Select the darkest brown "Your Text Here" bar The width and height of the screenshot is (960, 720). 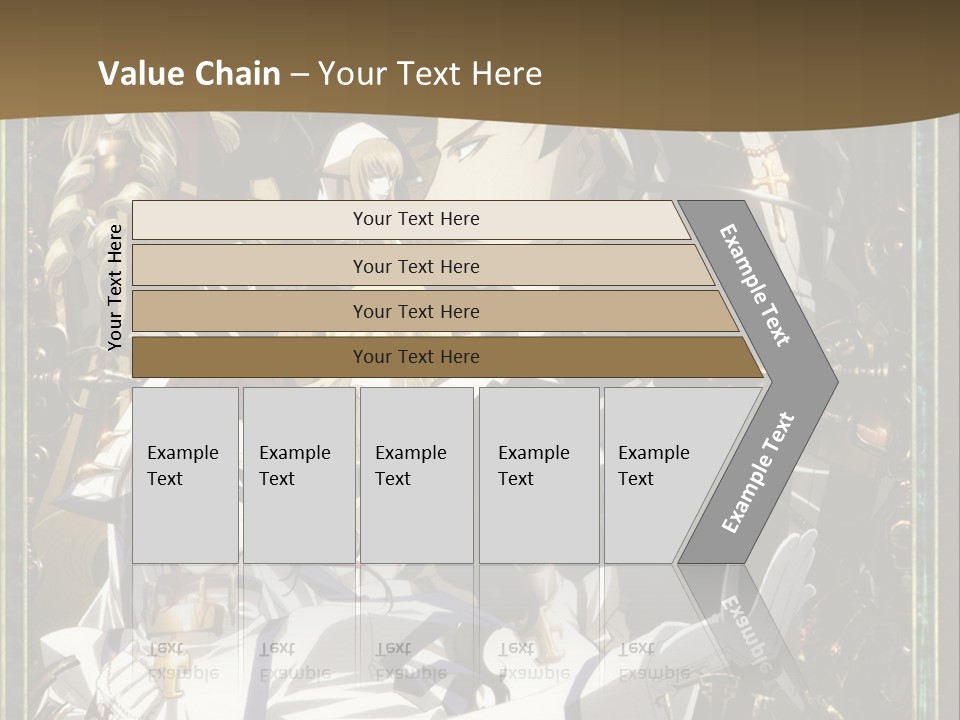pyautogui.click(x=415, y=357)
